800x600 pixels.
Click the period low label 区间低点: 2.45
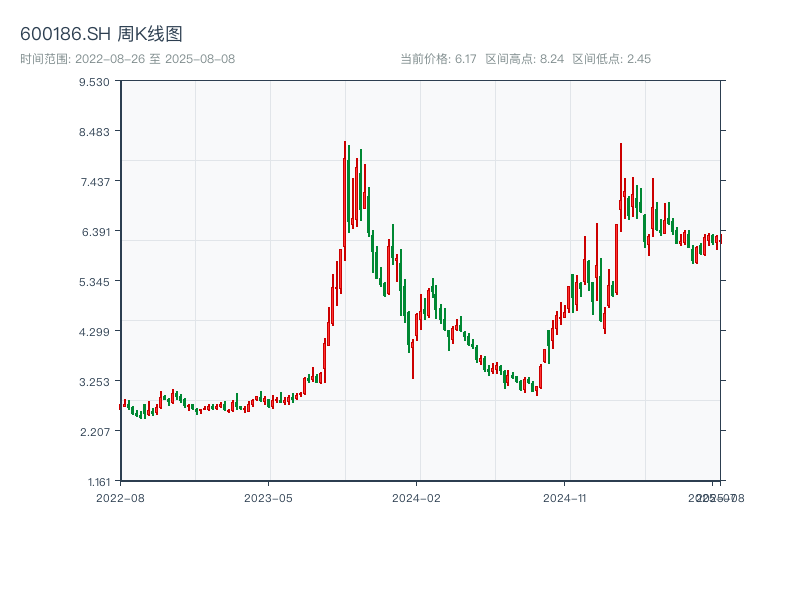click(611, 59)
